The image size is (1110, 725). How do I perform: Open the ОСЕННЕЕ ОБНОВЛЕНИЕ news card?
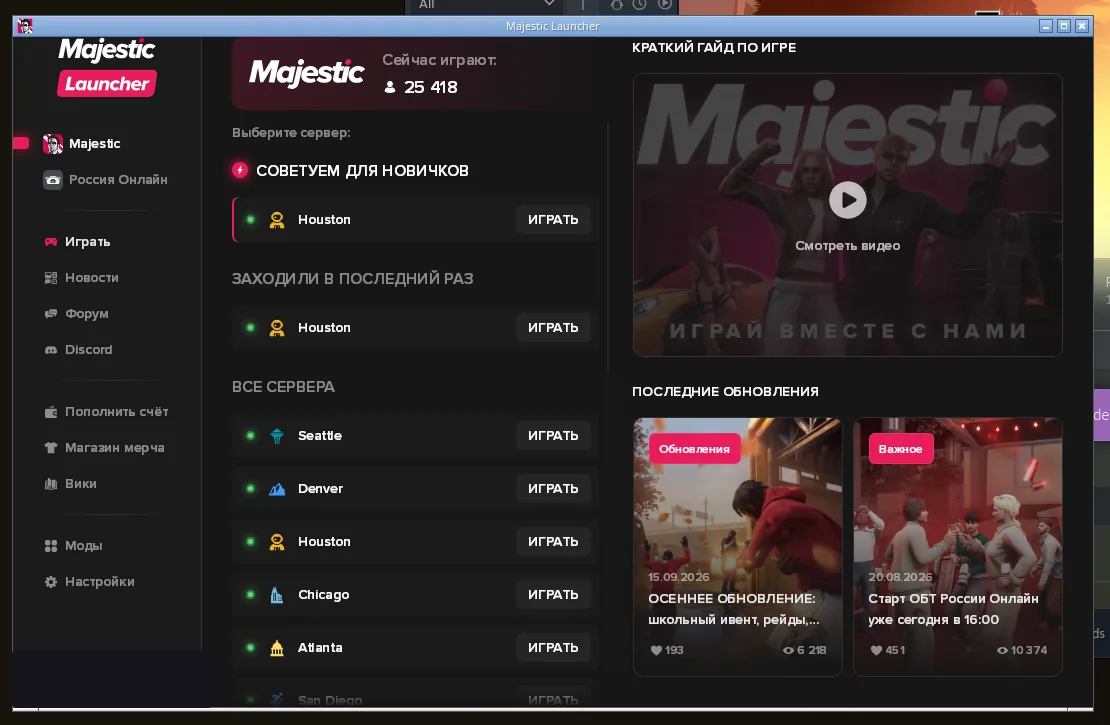pyautogui.click(x=738, y=547)
